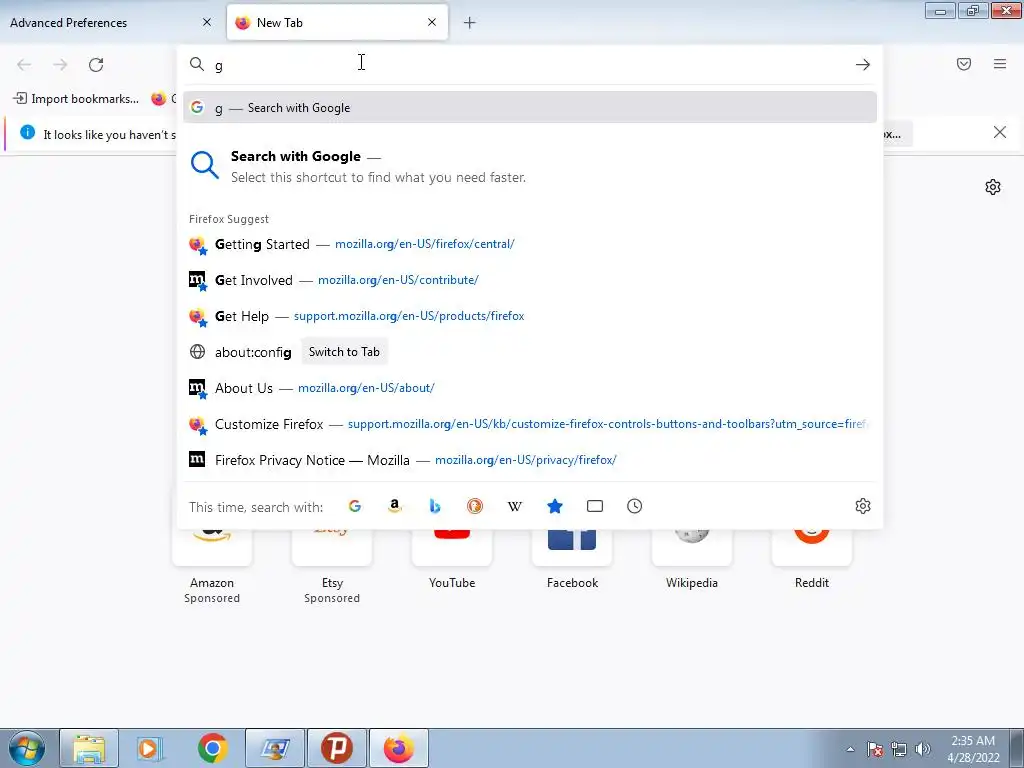Select 'g — Search with Google' suggestion
This screenshot has width=1024, height=768.
530,108
